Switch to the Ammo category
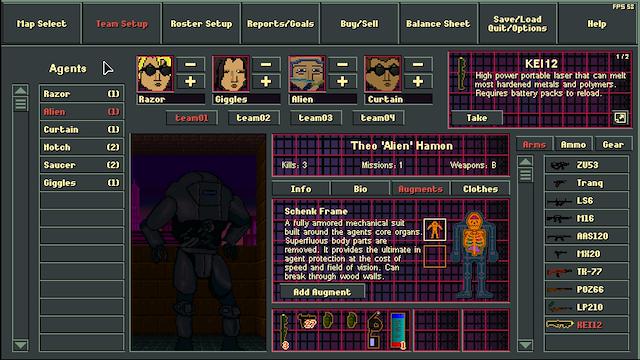640x360 pixels. click(x=573, y=144)
